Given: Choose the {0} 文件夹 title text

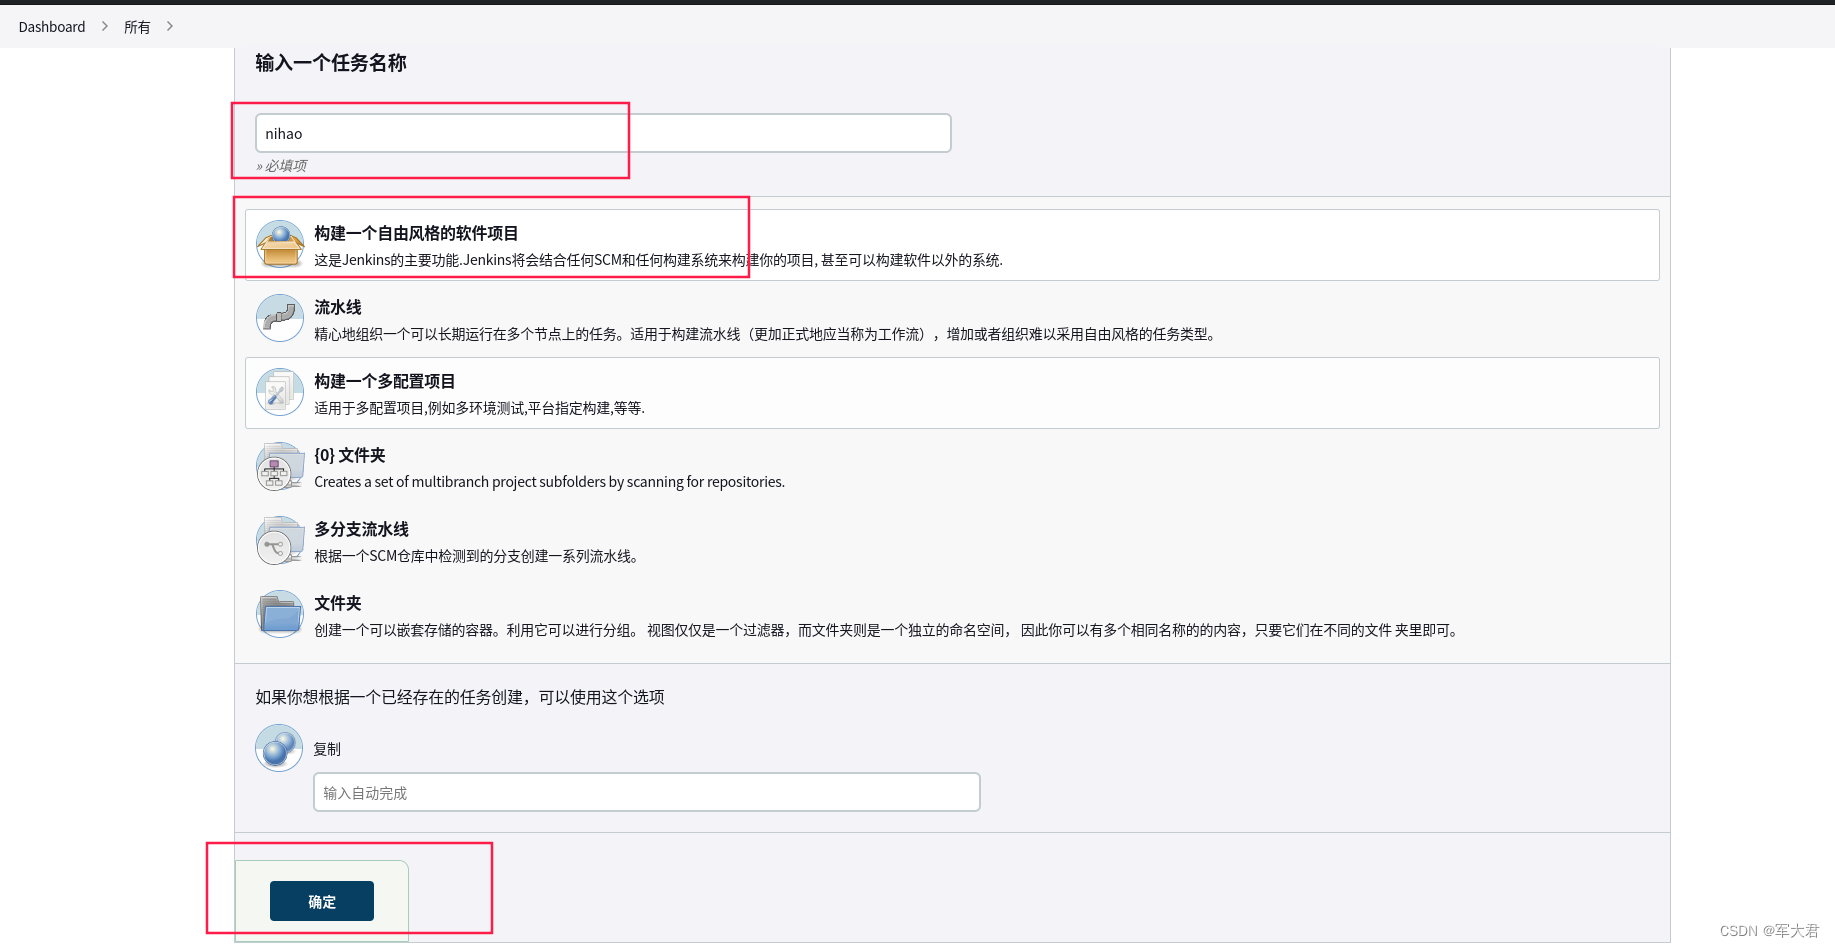Looking at the screenshot, I should (350, 455).
